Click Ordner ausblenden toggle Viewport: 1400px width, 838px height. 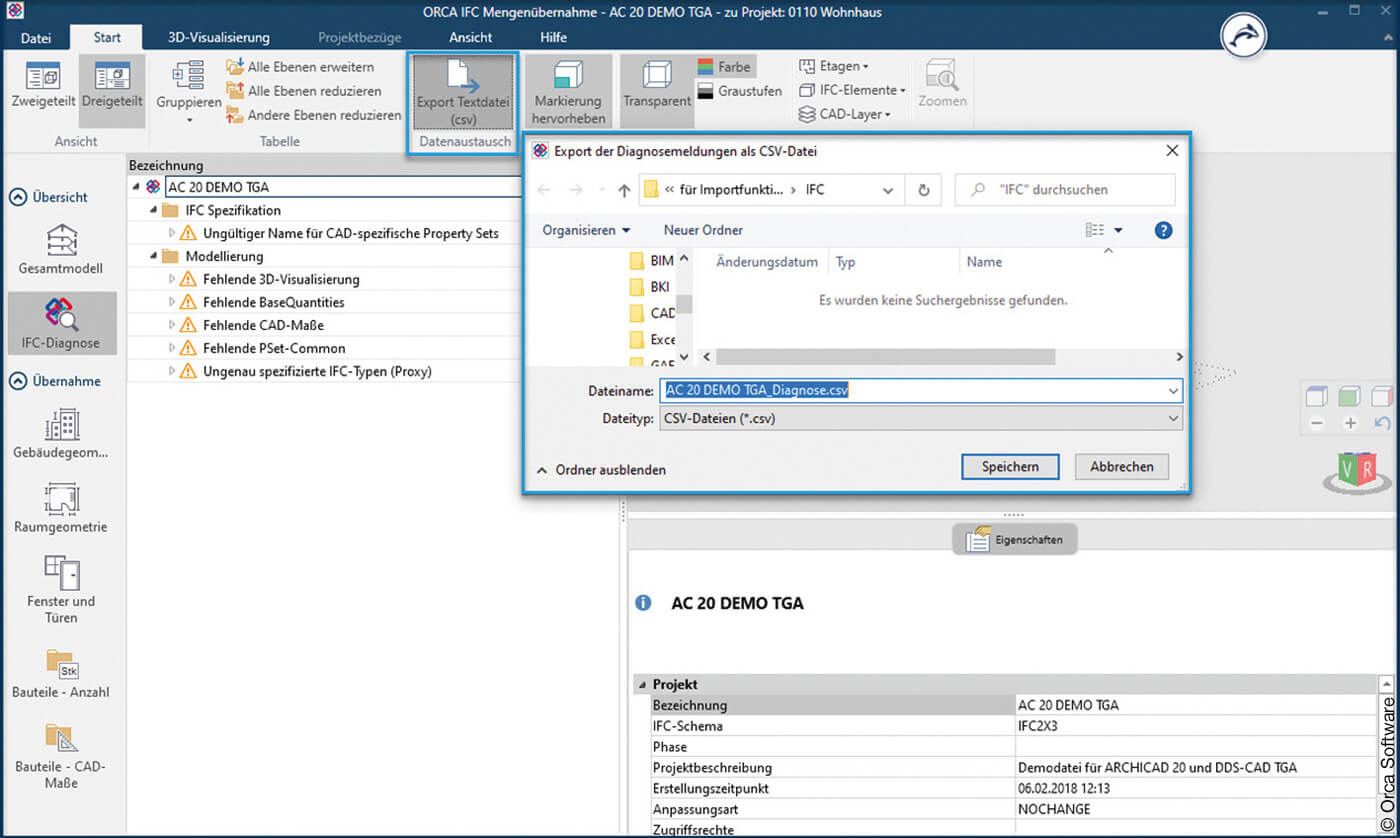[601, 470]
